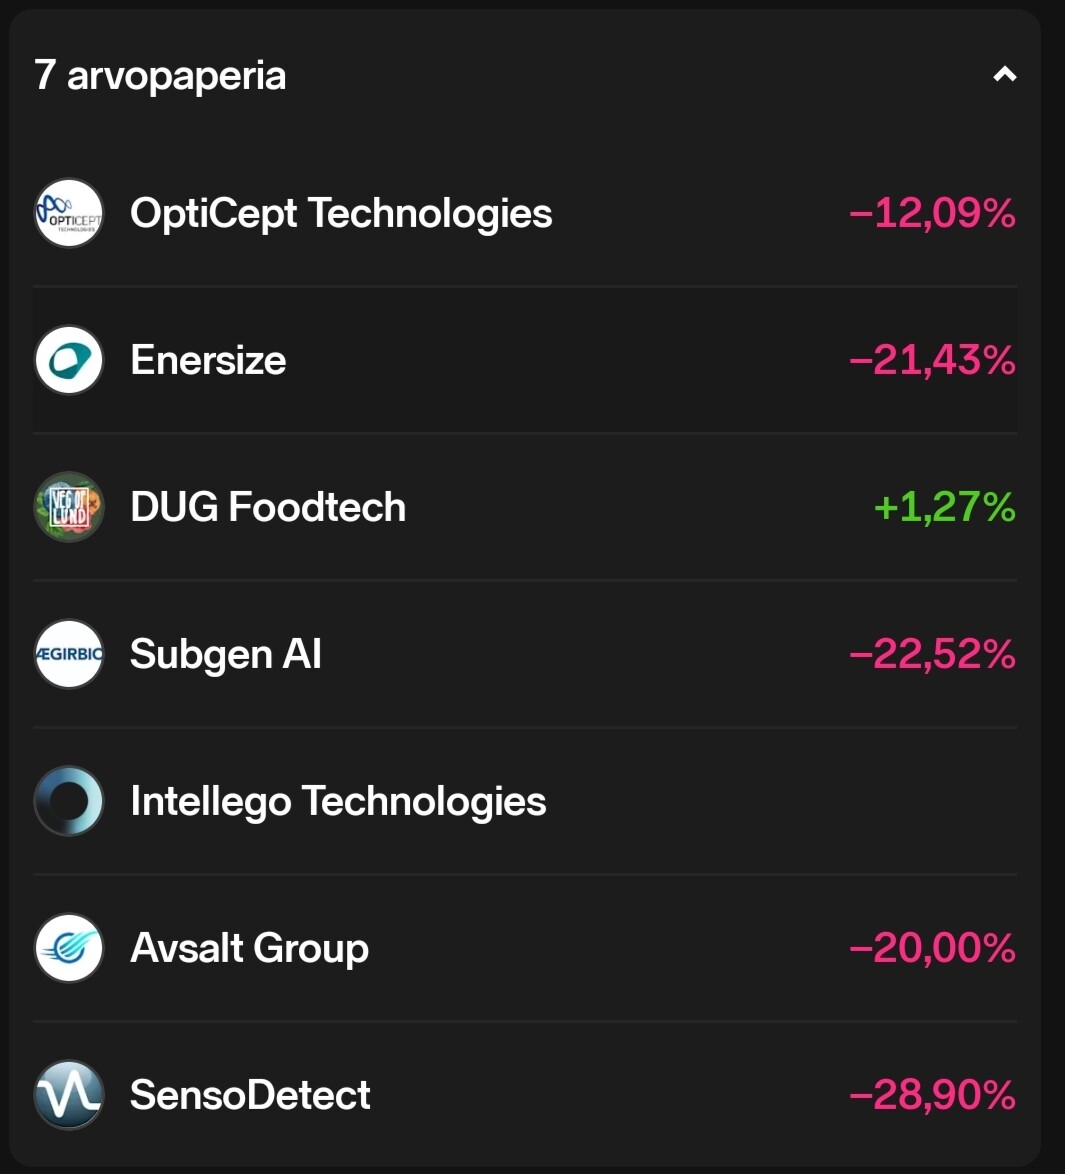This screenshot has height=1174, width=1065.
Task: Open Avsalt Group stock name
Action: pos(249,948)
